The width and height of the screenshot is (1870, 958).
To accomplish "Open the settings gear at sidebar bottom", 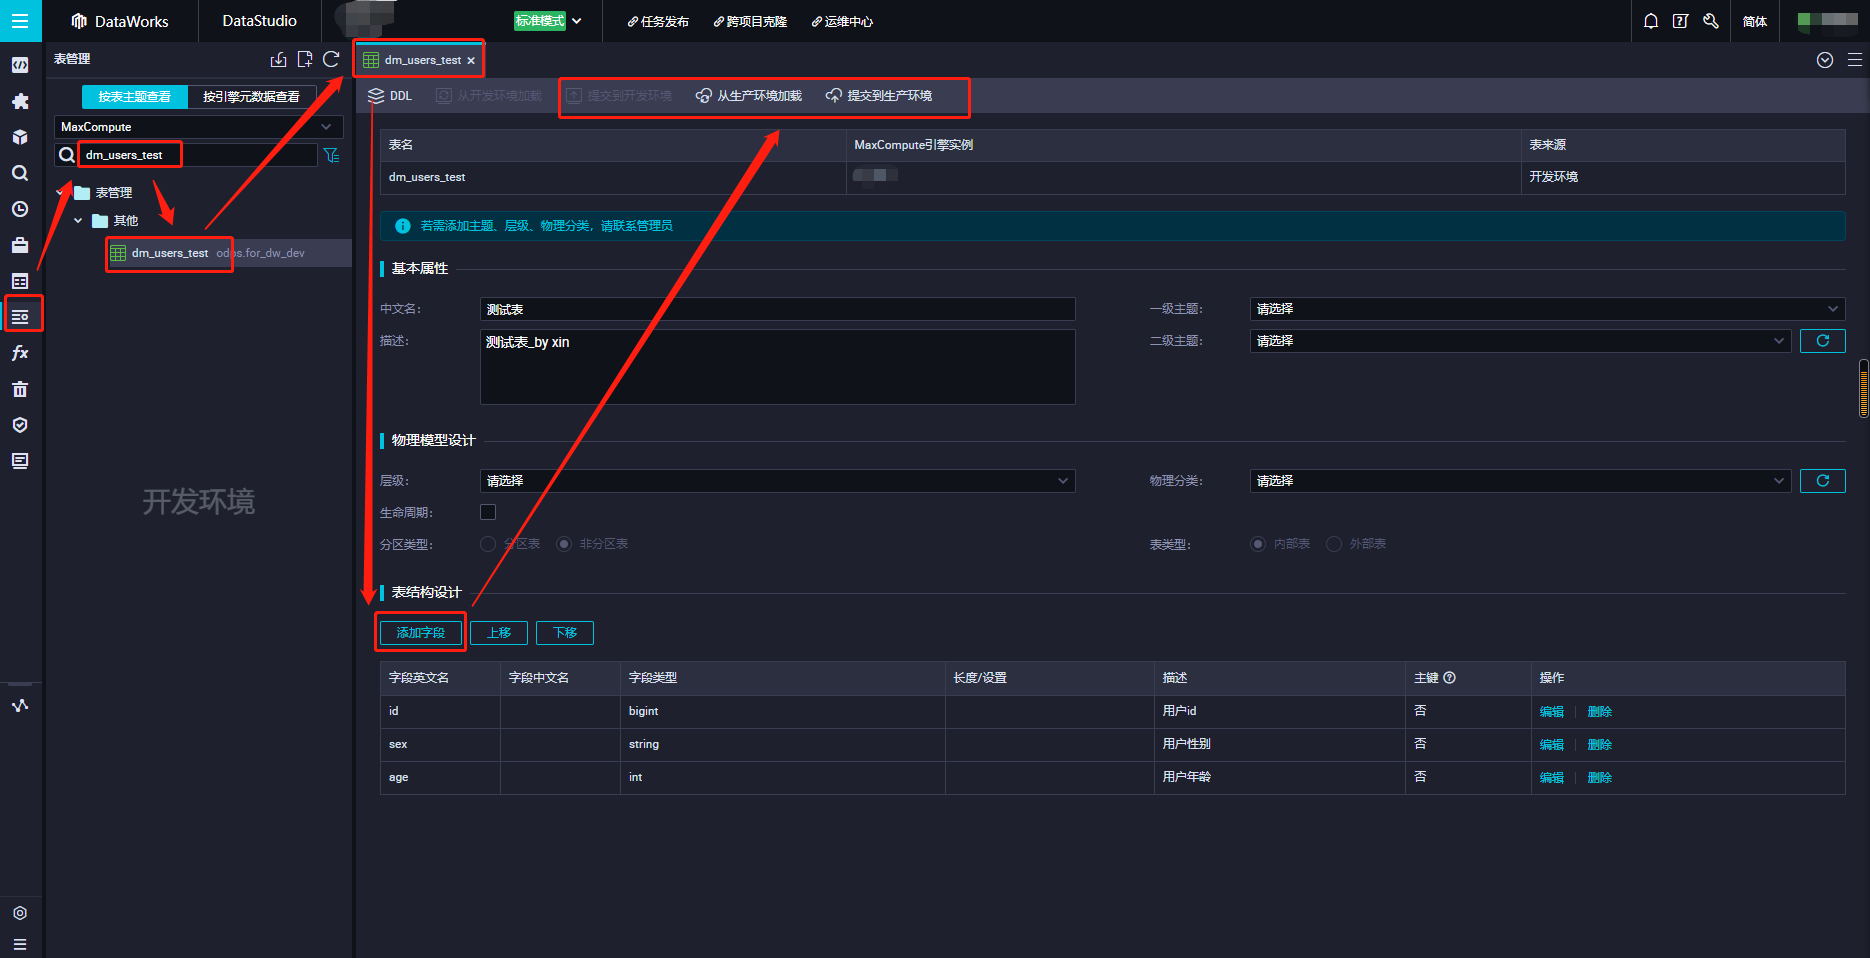I will pyautogui.click(x=20, y=913).
